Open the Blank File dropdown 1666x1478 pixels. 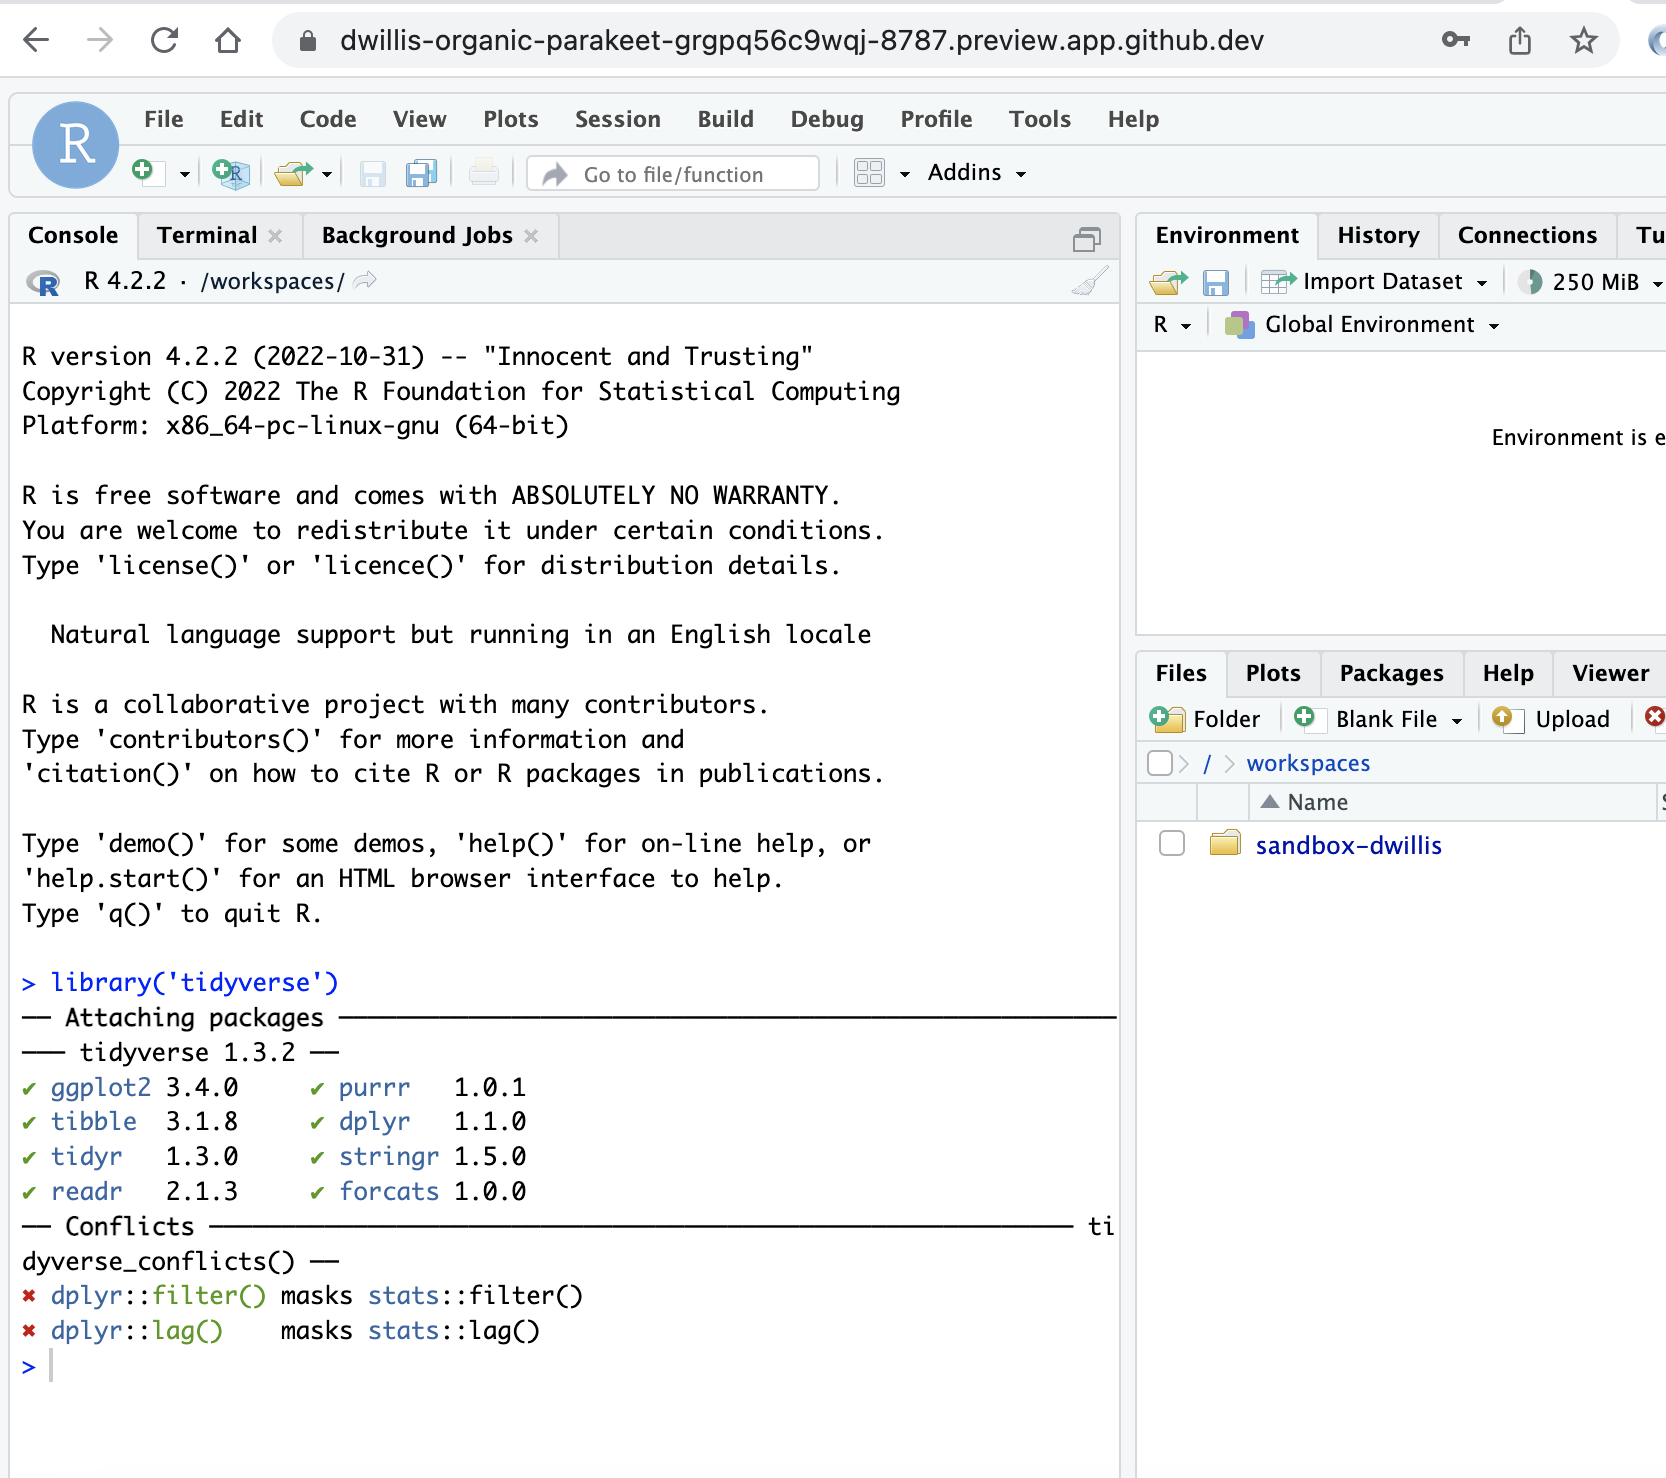1378,719
